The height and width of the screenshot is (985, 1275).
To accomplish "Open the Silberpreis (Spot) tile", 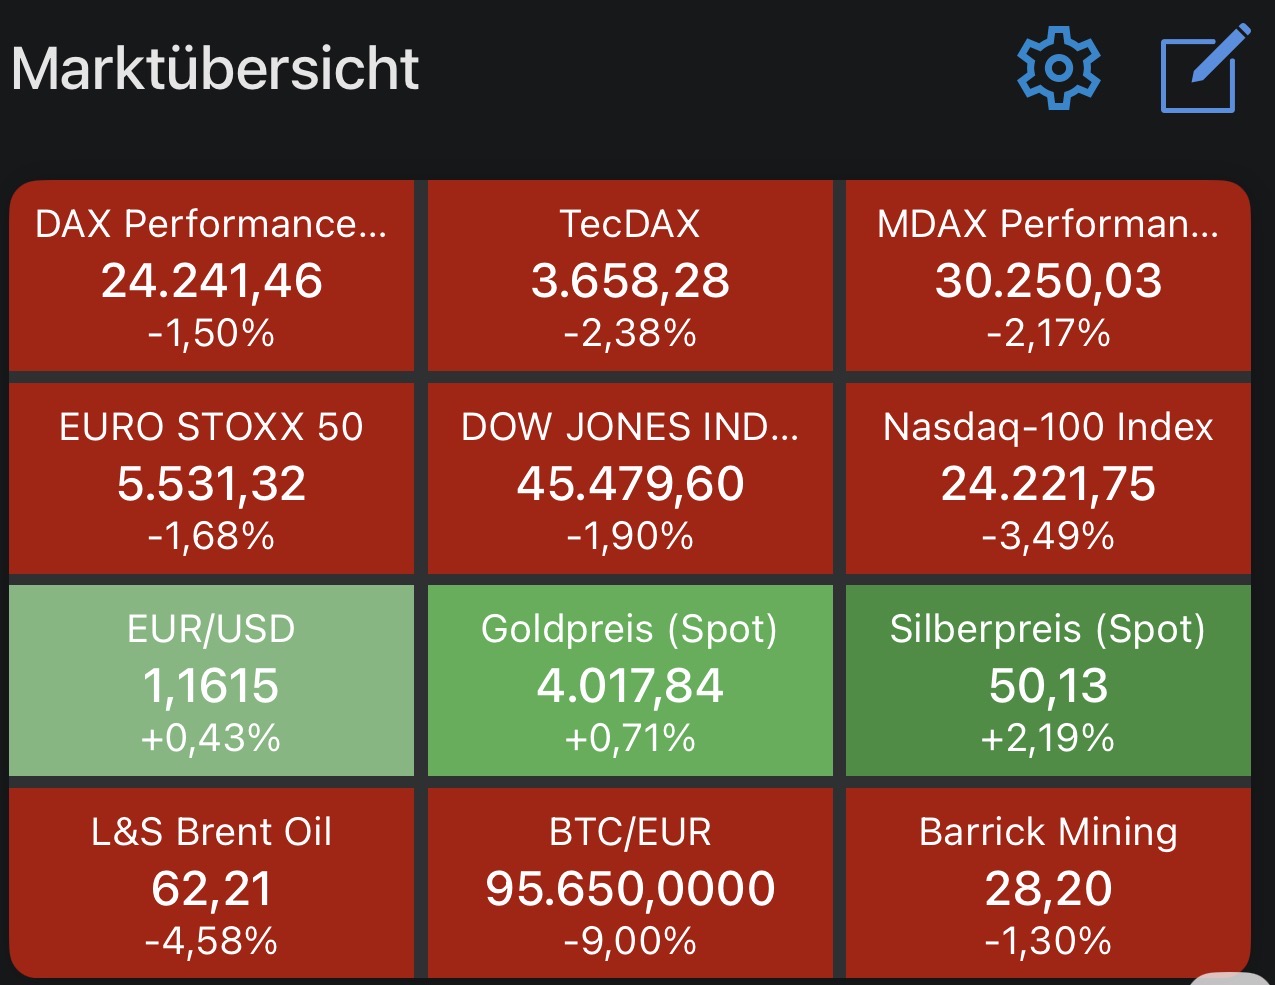I will [1048, 681].
